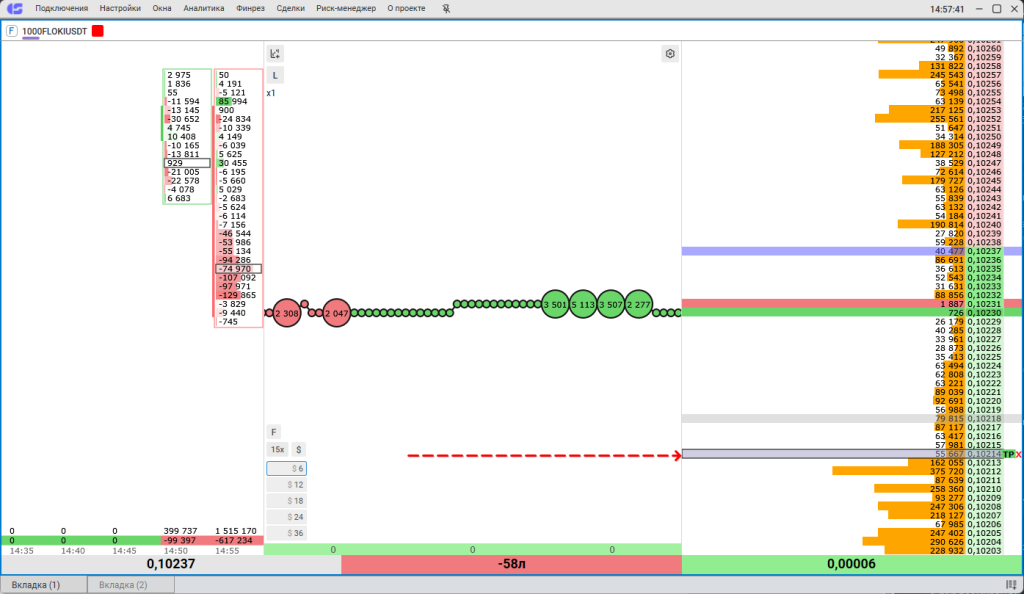
Task: Expand the Аналитика menu
Action: (x=204, y=9)
